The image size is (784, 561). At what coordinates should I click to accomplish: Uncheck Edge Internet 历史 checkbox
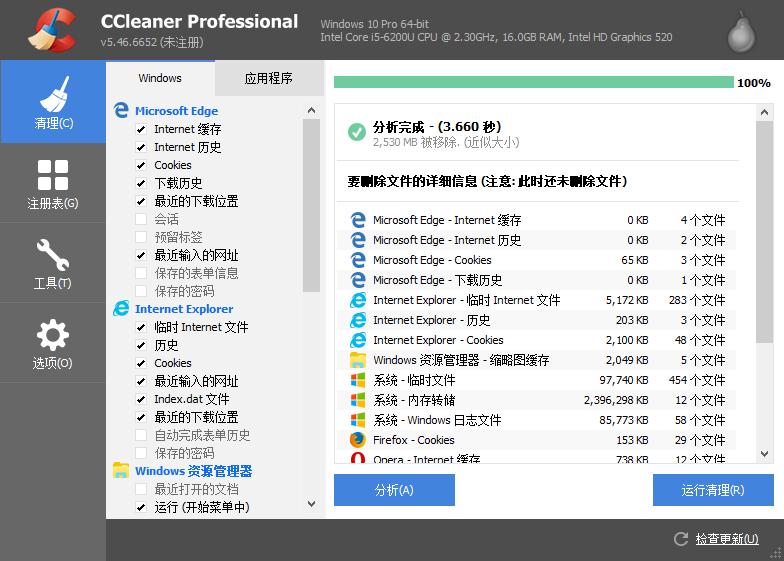coord(141,148)
